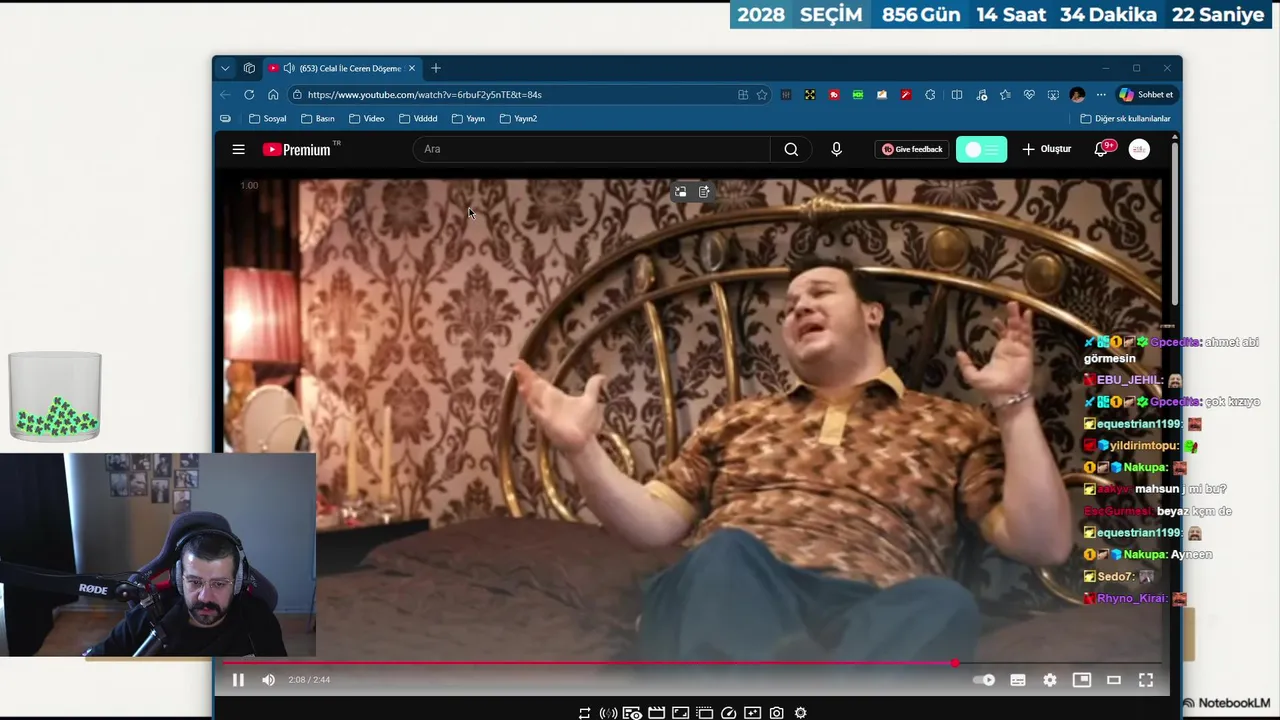Open the Oluştur create menu
The image size is (1280, 720).
1046,149
